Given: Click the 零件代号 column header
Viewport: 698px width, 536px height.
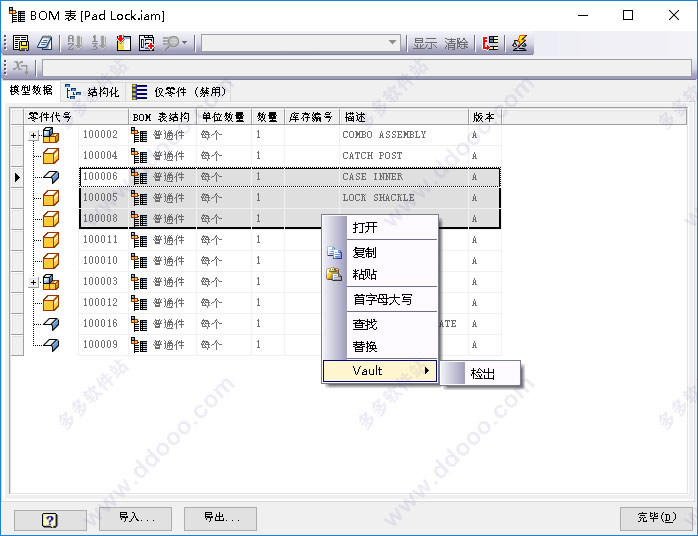Looking at the screenshot, I should coord(76,117).
